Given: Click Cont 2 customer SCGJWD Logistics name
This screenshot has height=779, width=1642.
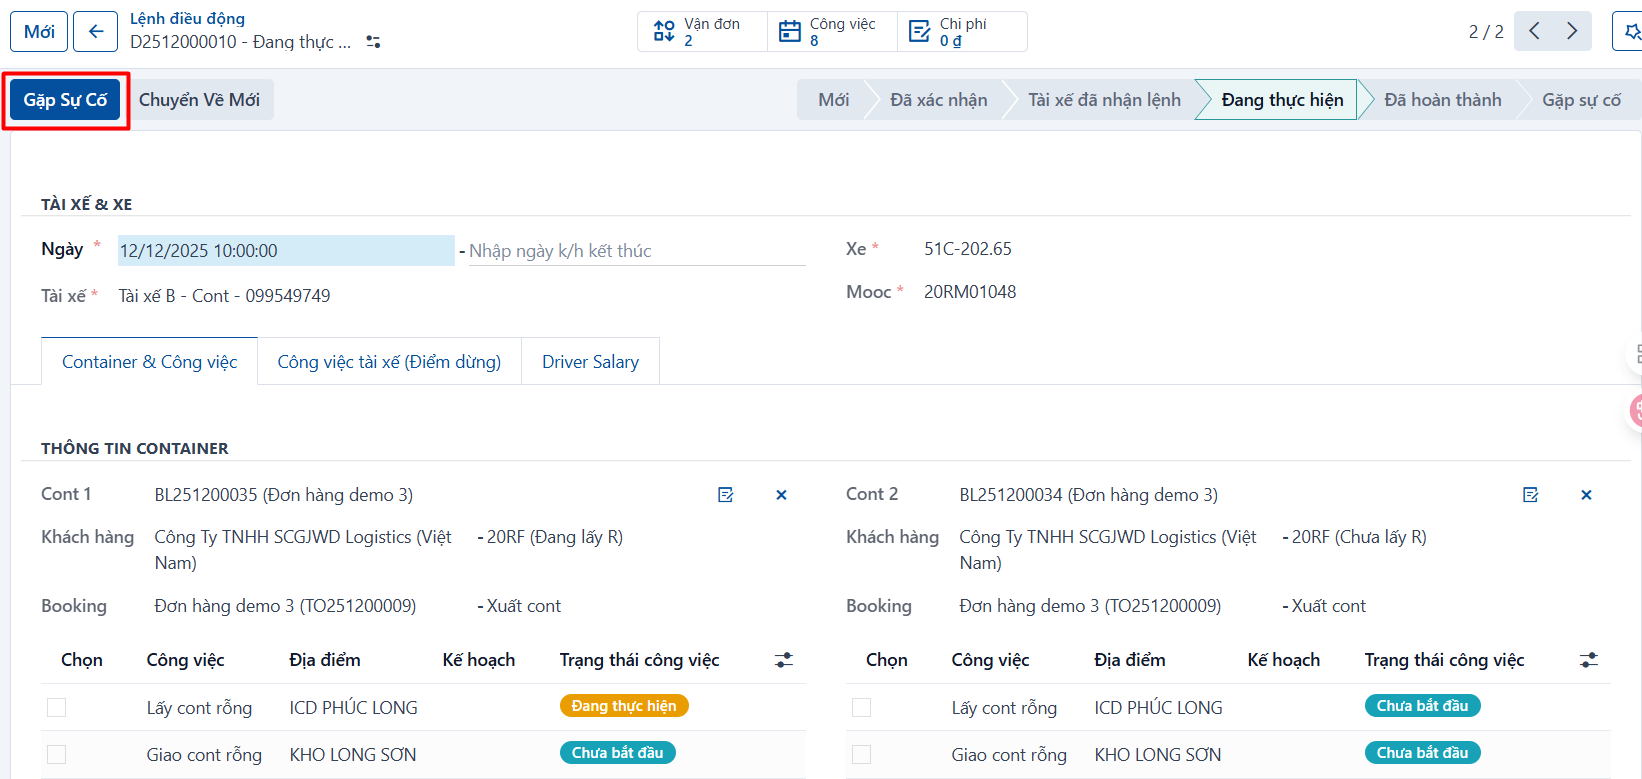Looking at the screenshot, I should tap(1108, 550).
